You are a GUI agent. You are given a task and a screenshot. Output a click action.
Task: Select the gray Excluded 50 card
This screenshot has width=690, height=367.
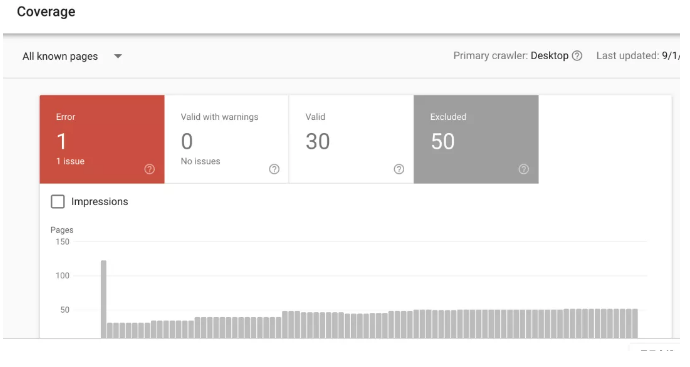tap(476, 139)
